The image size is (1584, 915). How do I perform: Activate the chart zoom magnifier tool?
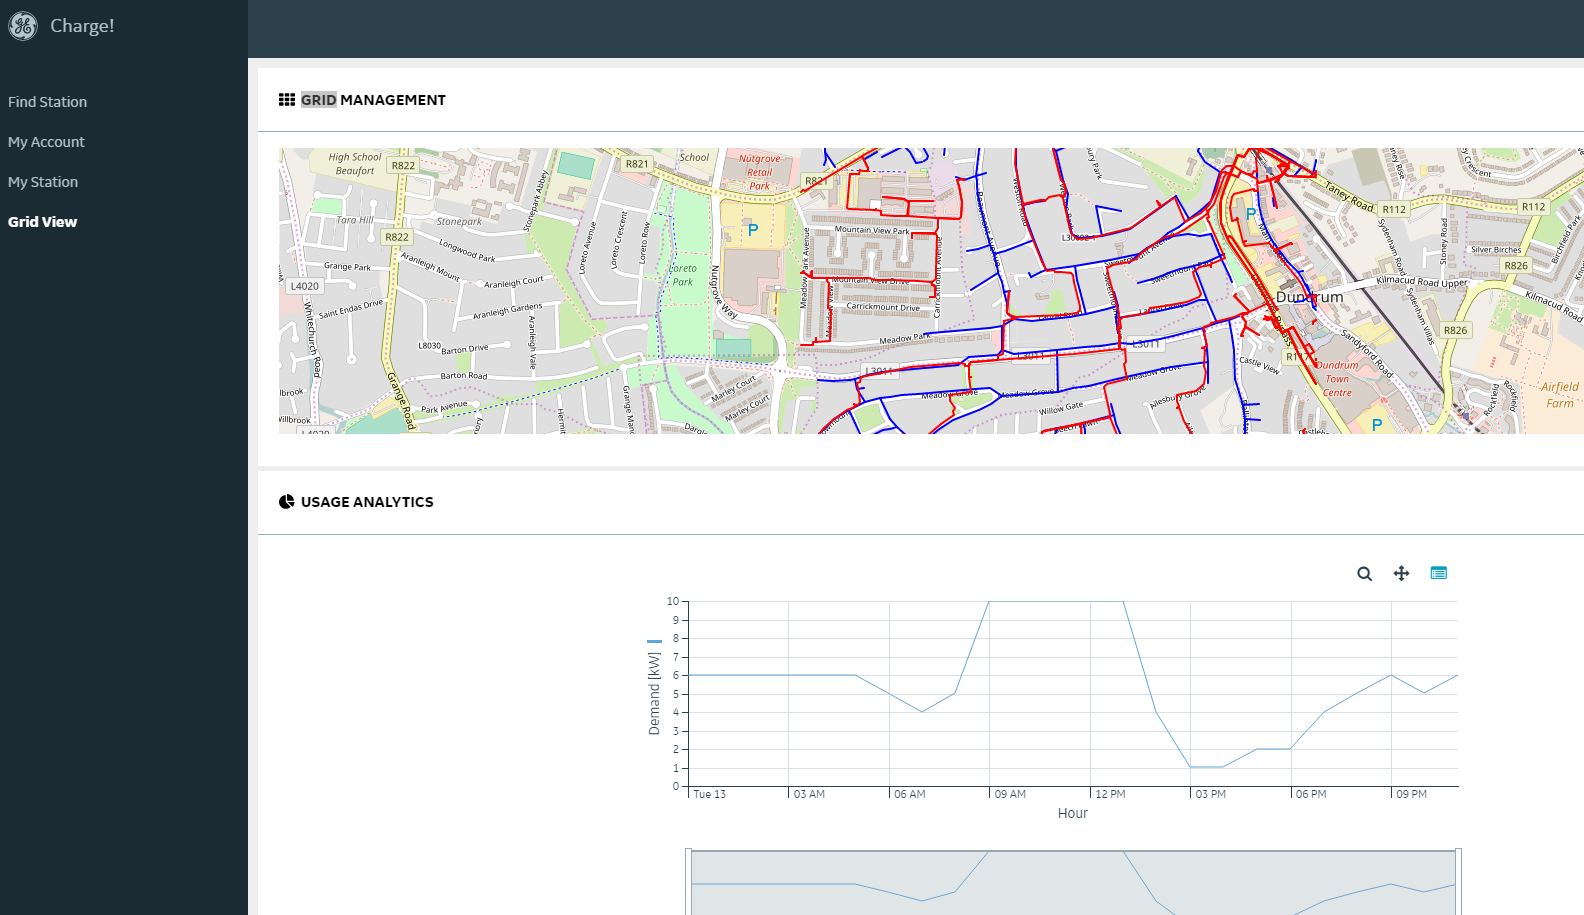(x=1364, y=574)
